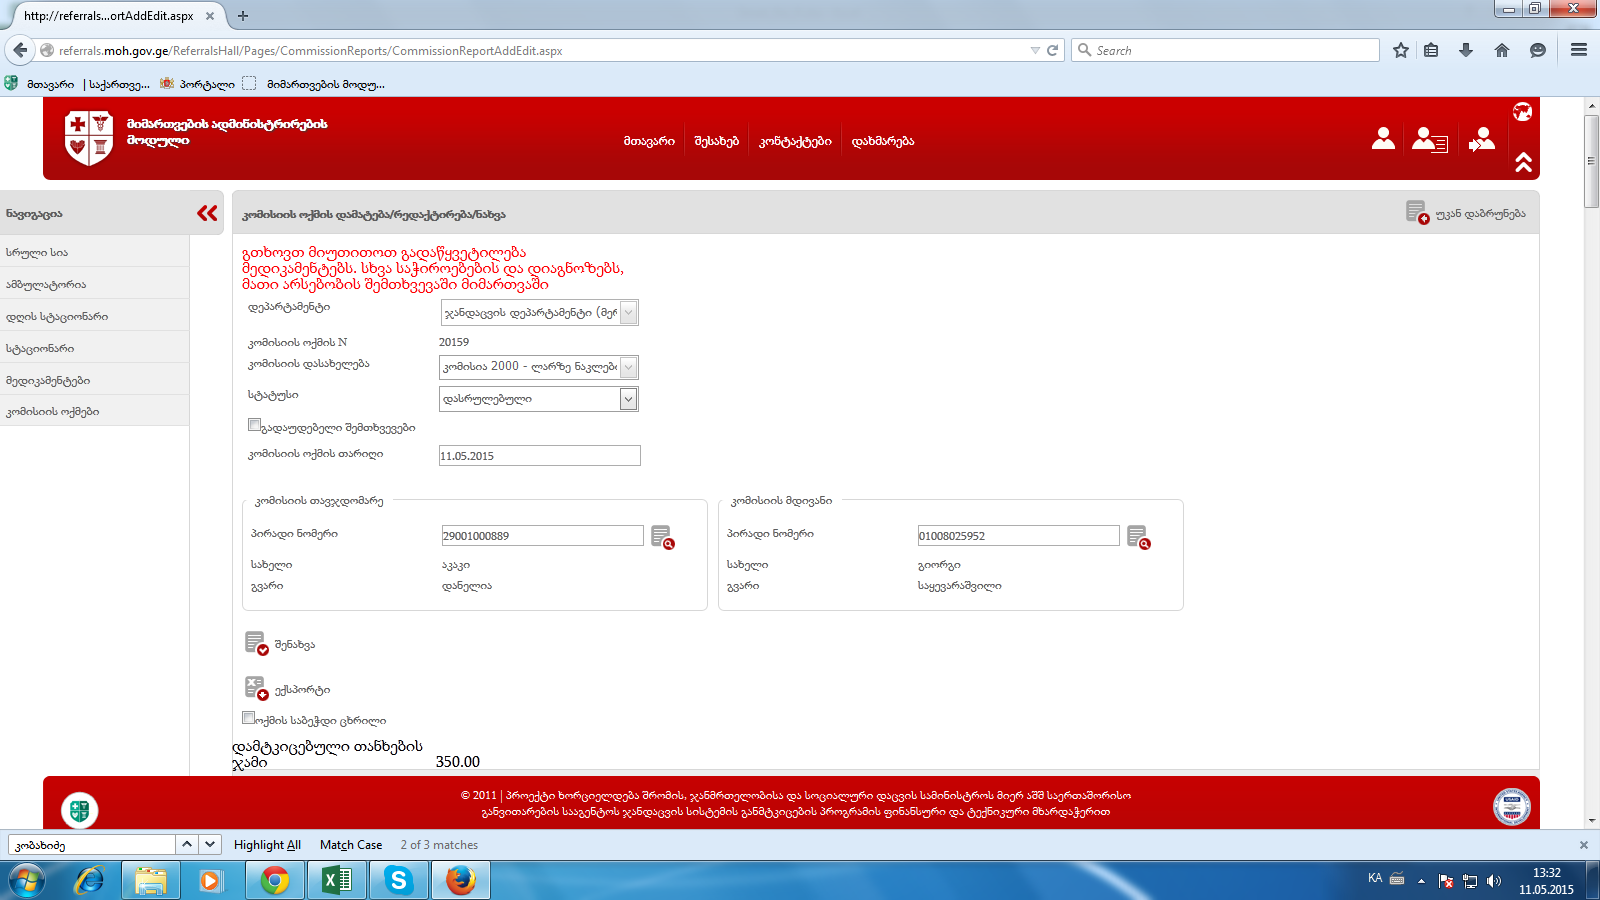The height and width of the screenshot is (900, 1600).
Task: Collapse the navigation sidebar with double-arrow icon
Action: 207,213
